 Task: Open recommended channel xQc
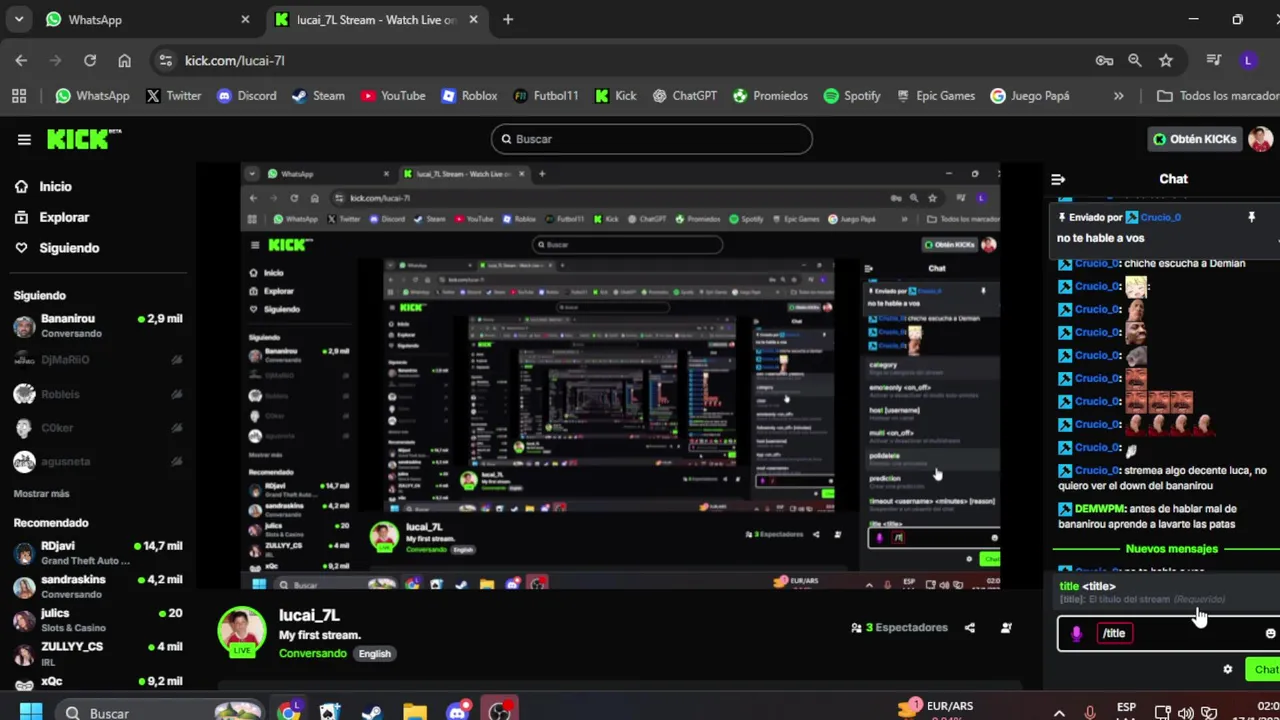[x=97, y=682]
